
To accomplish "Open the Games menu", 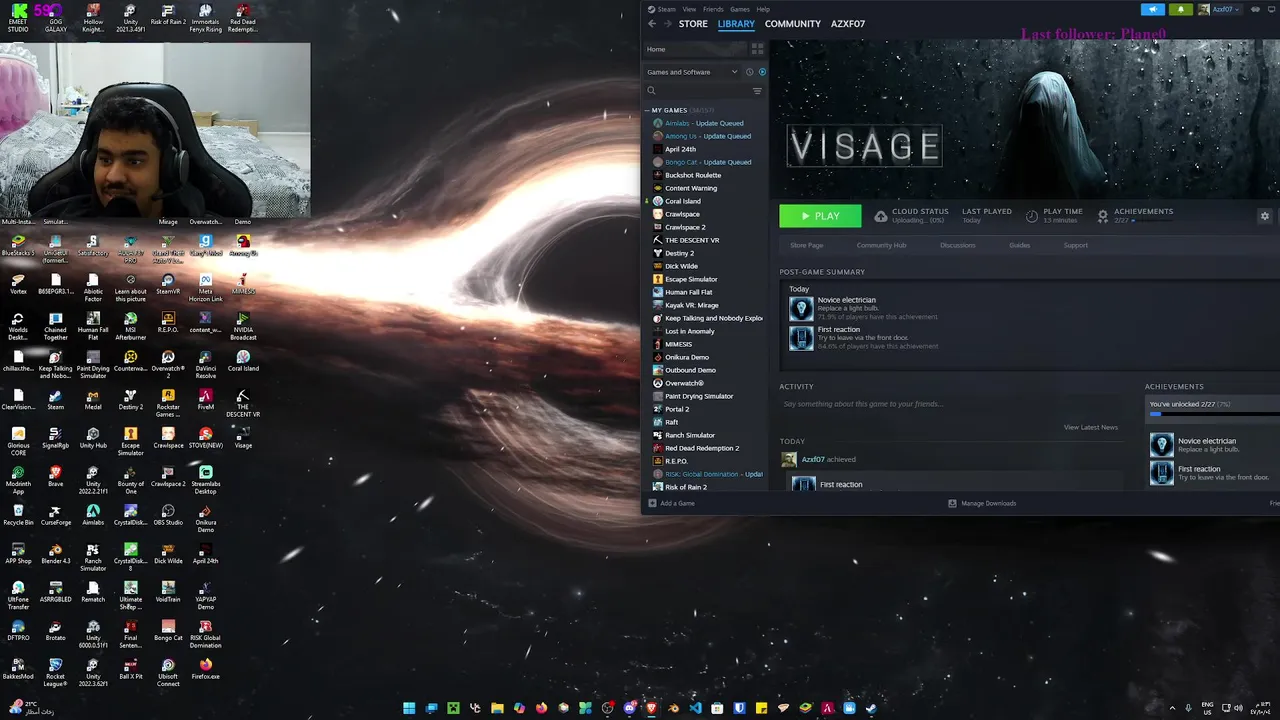I will pos(739,9).
